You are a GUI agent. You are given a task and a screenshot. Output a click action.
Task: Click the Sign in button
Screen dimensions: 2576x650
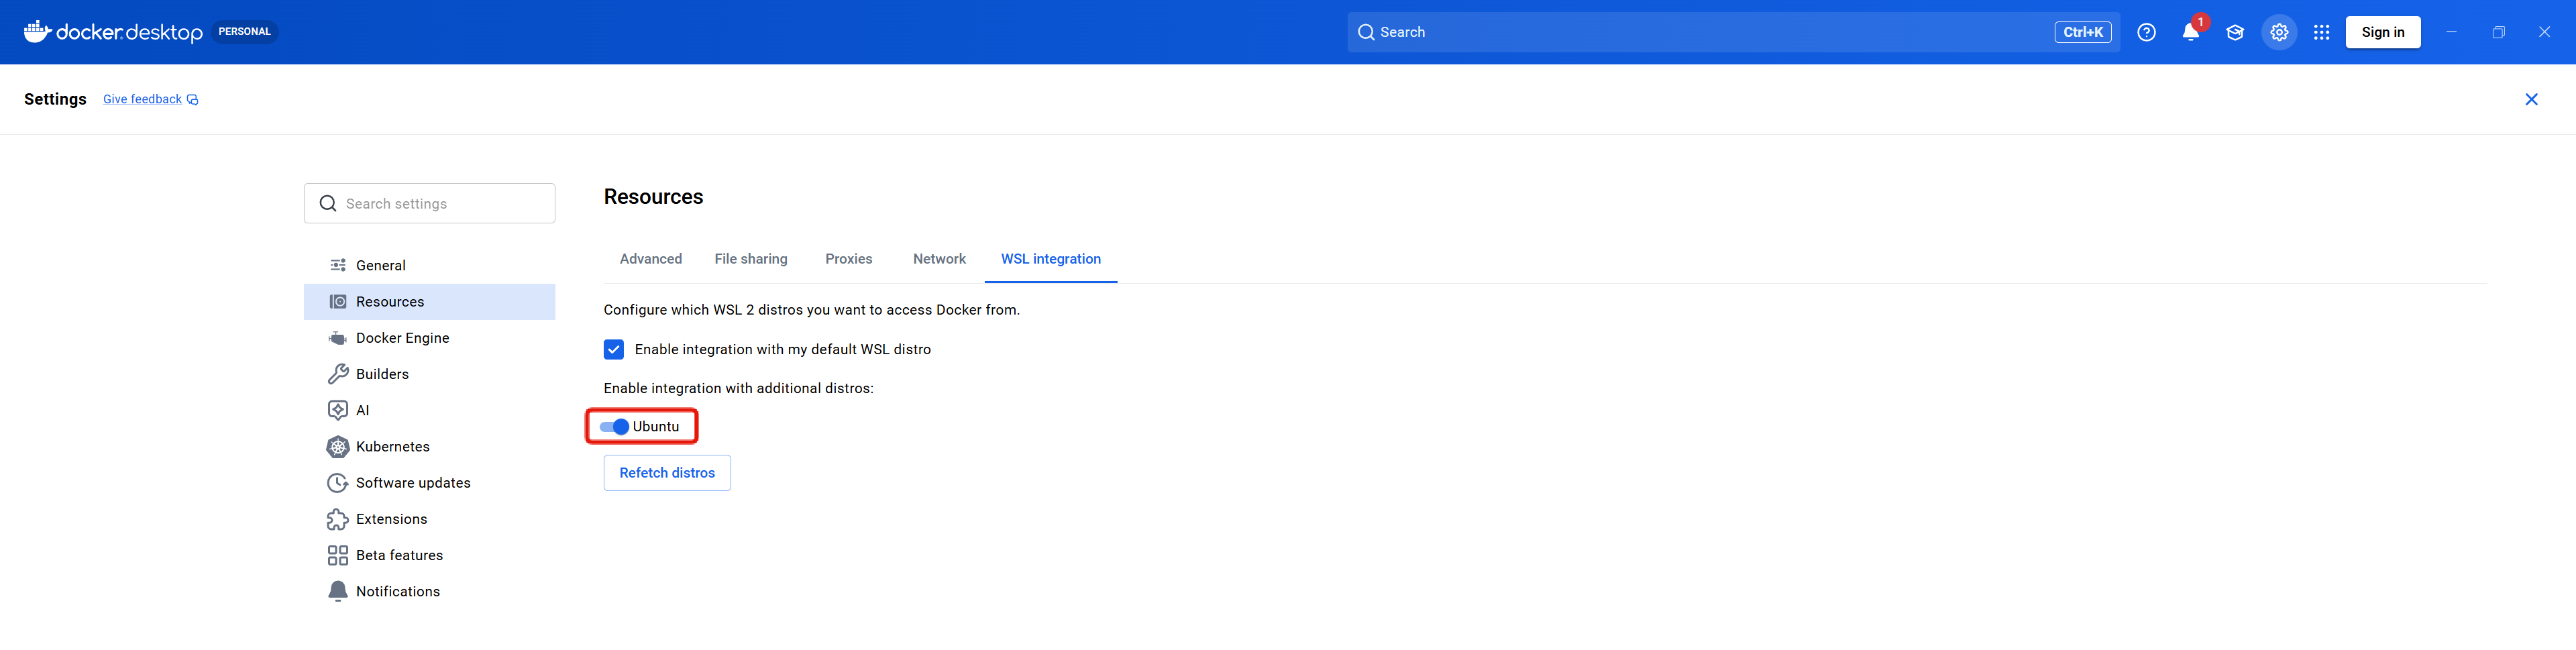point(2382,32)
